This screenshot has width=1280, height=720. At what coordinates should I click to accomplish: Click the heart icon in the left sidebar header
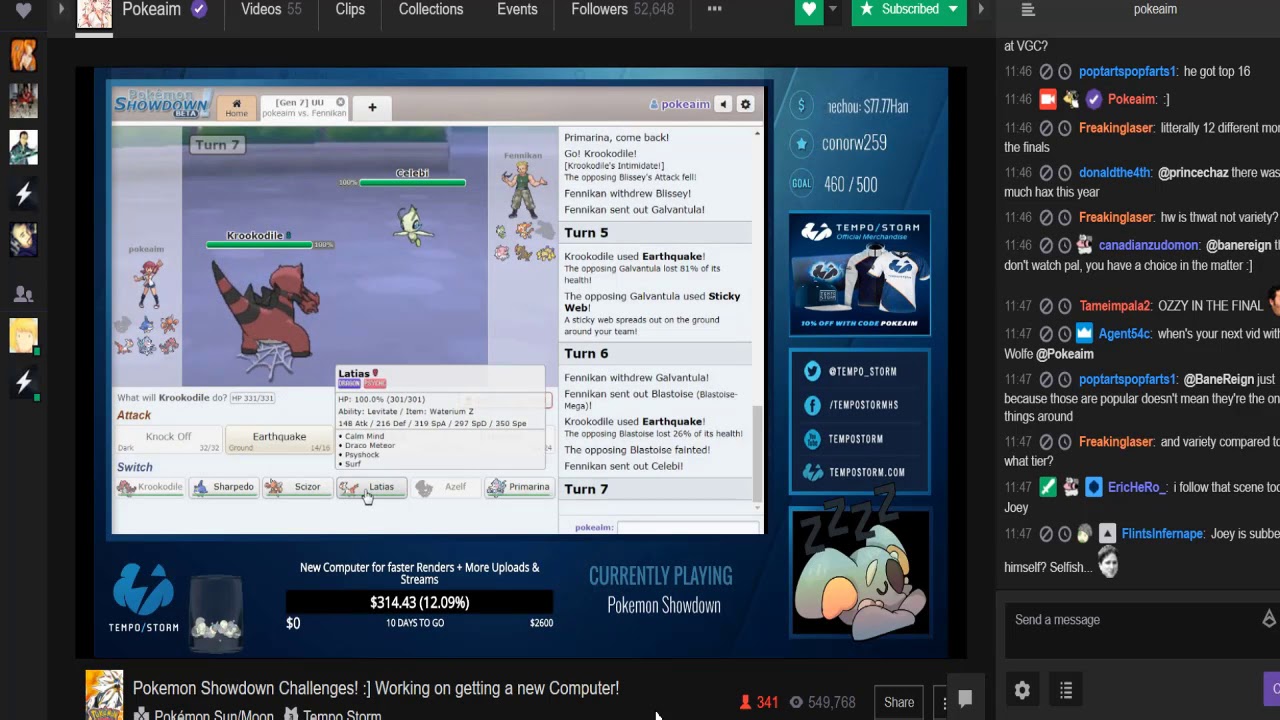click(x=24, y=10)
